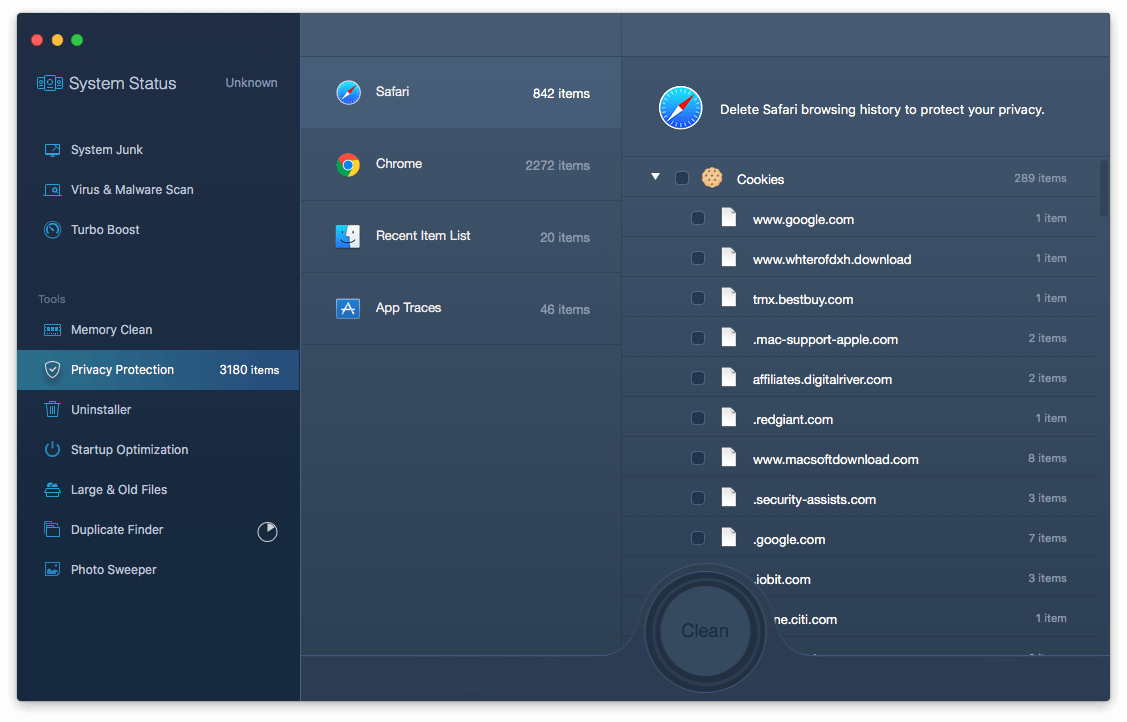Tick the affiliates.digitalriver.com checkbox
Viewport: 1127px width, 722px height.
click(698, 378)
